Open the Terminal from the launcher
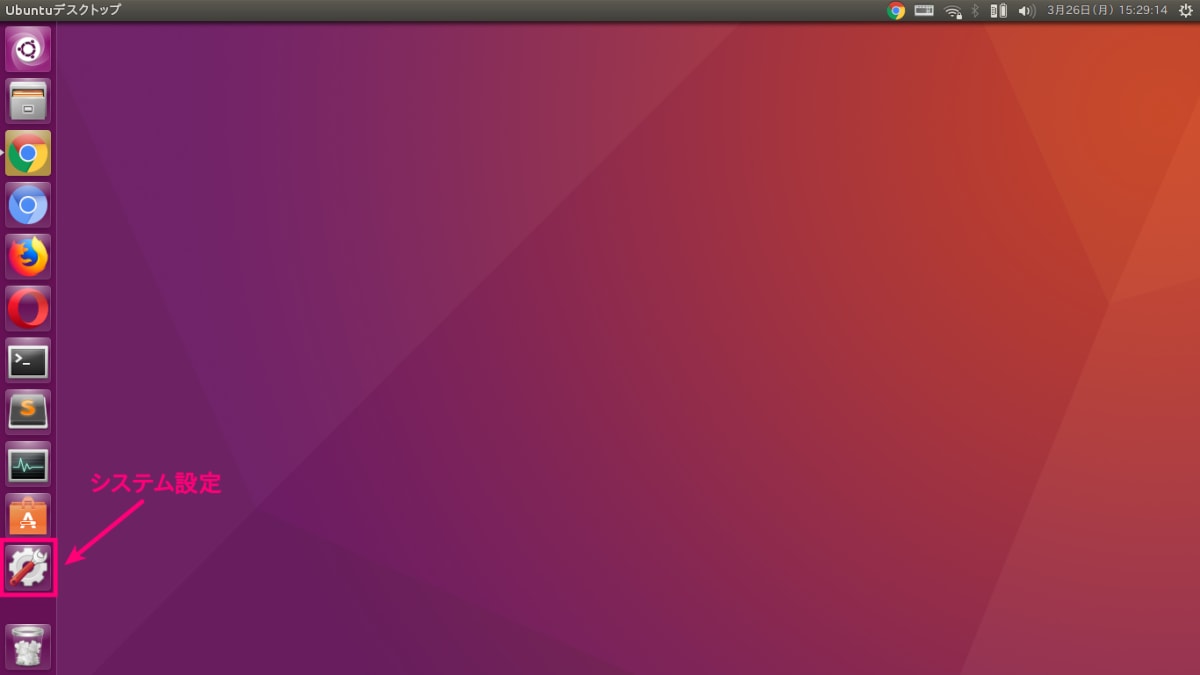Screen dimensions: 1200x675 28,361
